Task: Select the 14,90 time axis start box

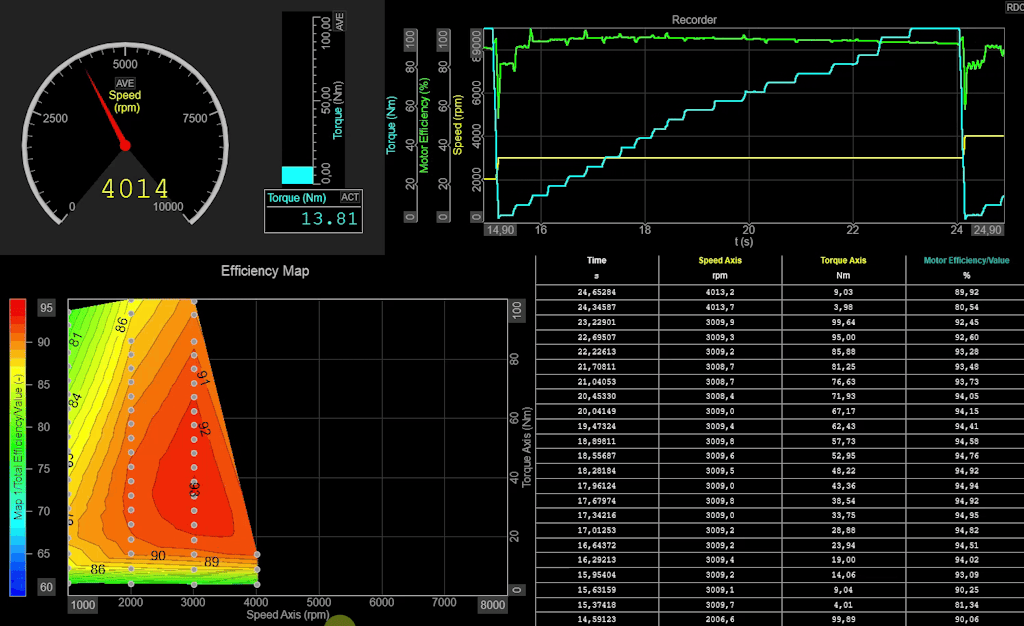Action: 500,230
